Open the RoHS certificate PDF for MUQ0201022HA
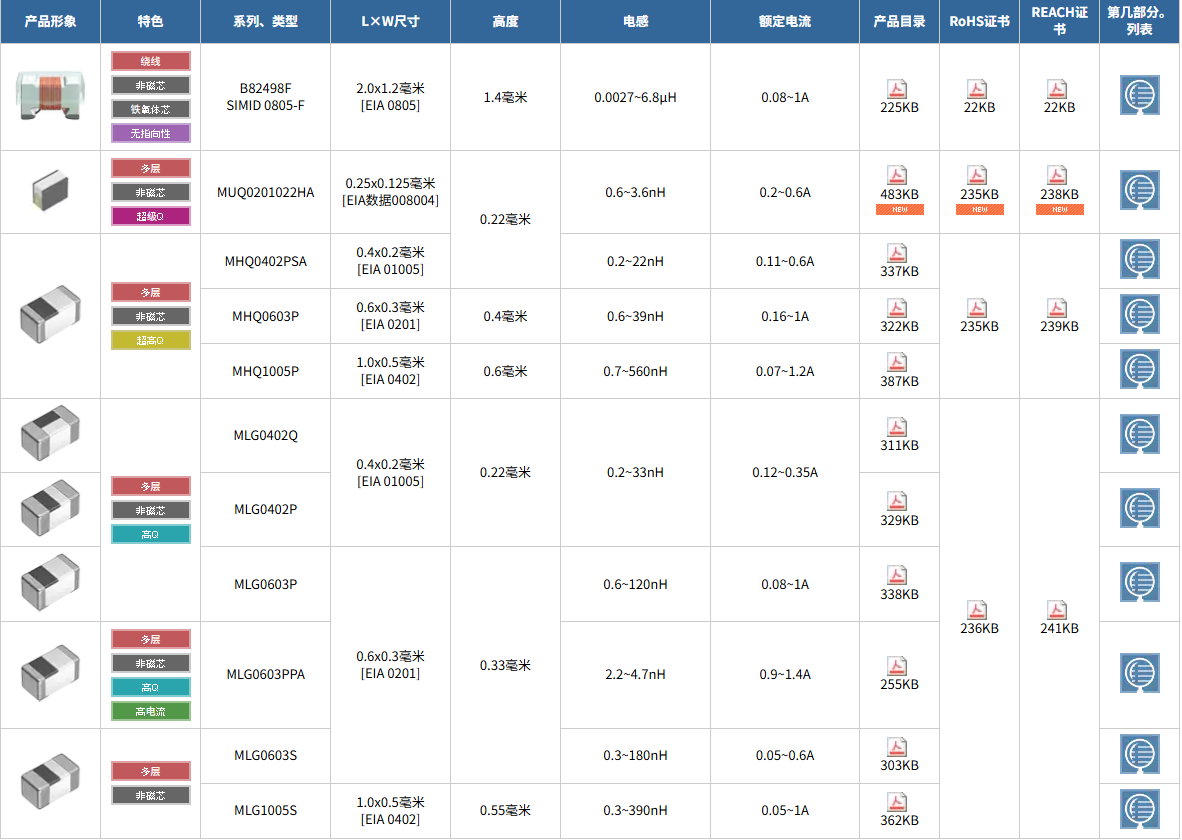Viewport: 1182px width, 840px height. (977, 176)
